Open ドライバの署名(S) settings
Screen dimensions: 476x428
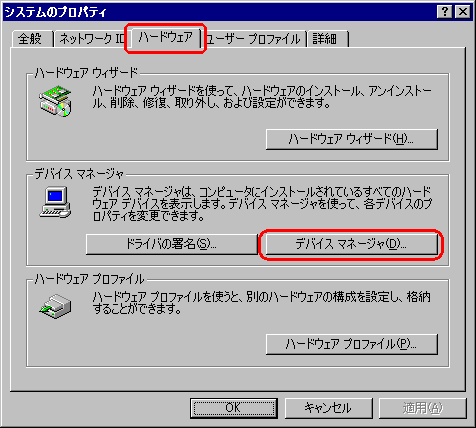tap(171, 244)
